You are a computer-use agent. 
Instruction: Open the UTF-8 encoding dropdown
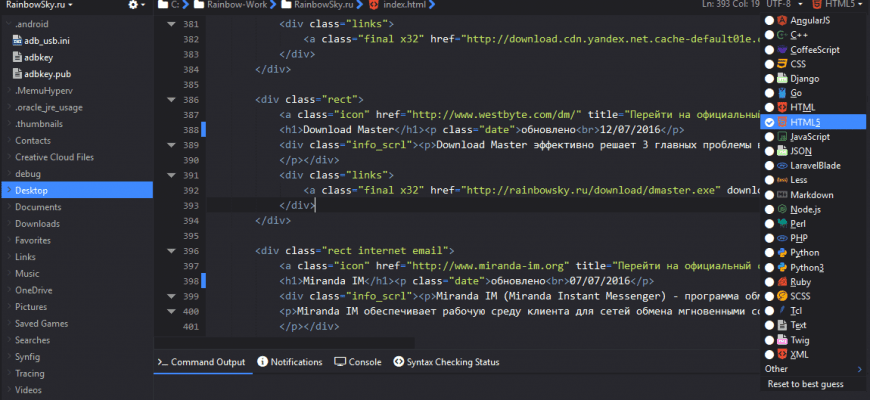click(785, 4)
